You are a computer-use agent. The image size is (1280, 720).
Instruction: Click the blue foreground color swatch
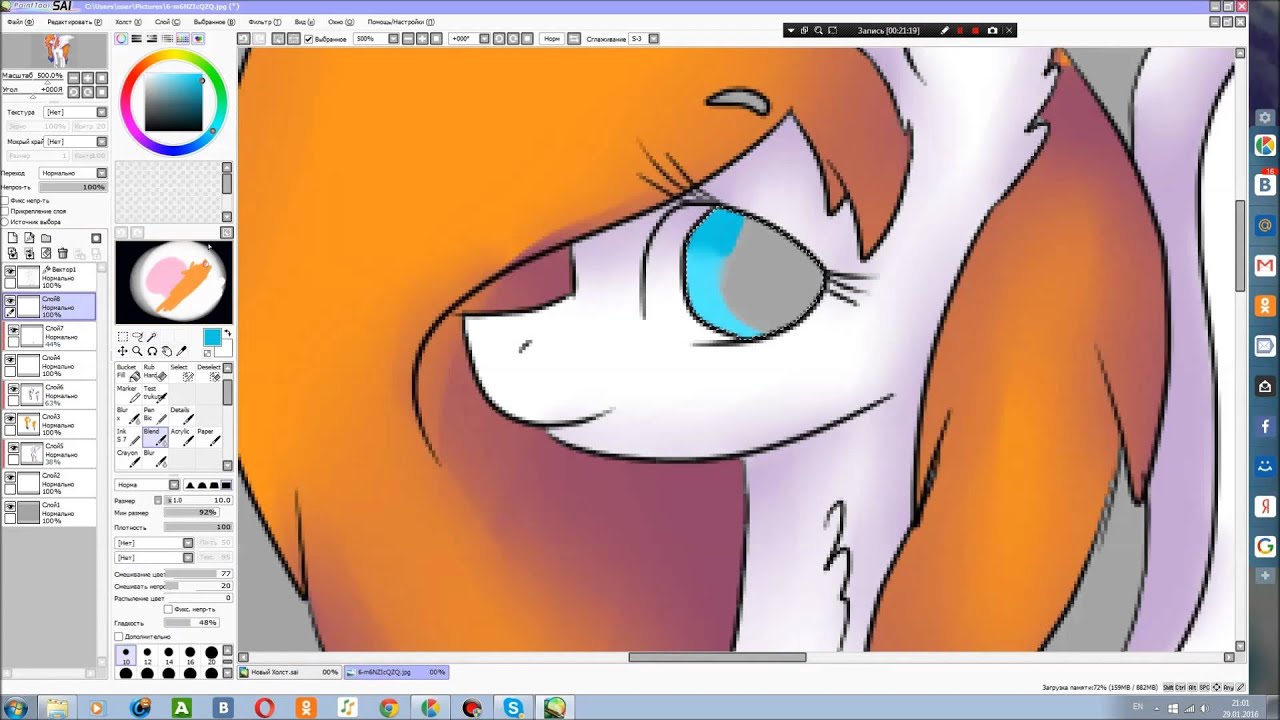(212, 337)
